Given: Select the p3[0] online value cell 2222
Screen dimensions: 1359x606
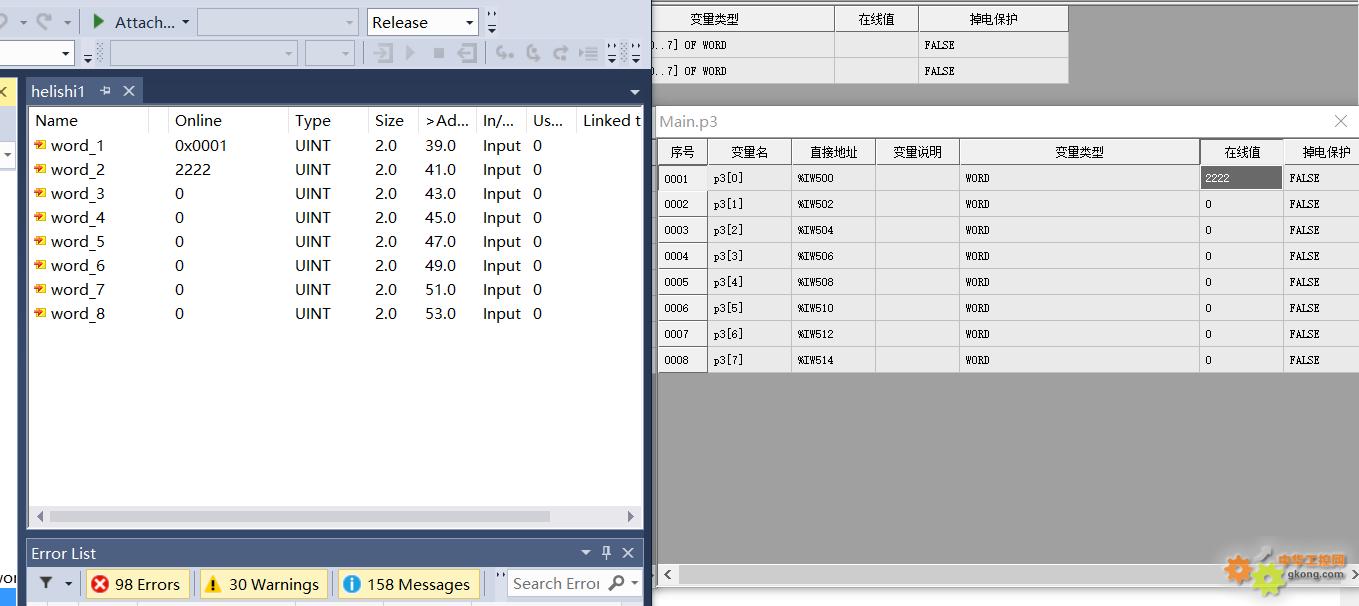Looking at the screenshot, I should pos(1241,178).
